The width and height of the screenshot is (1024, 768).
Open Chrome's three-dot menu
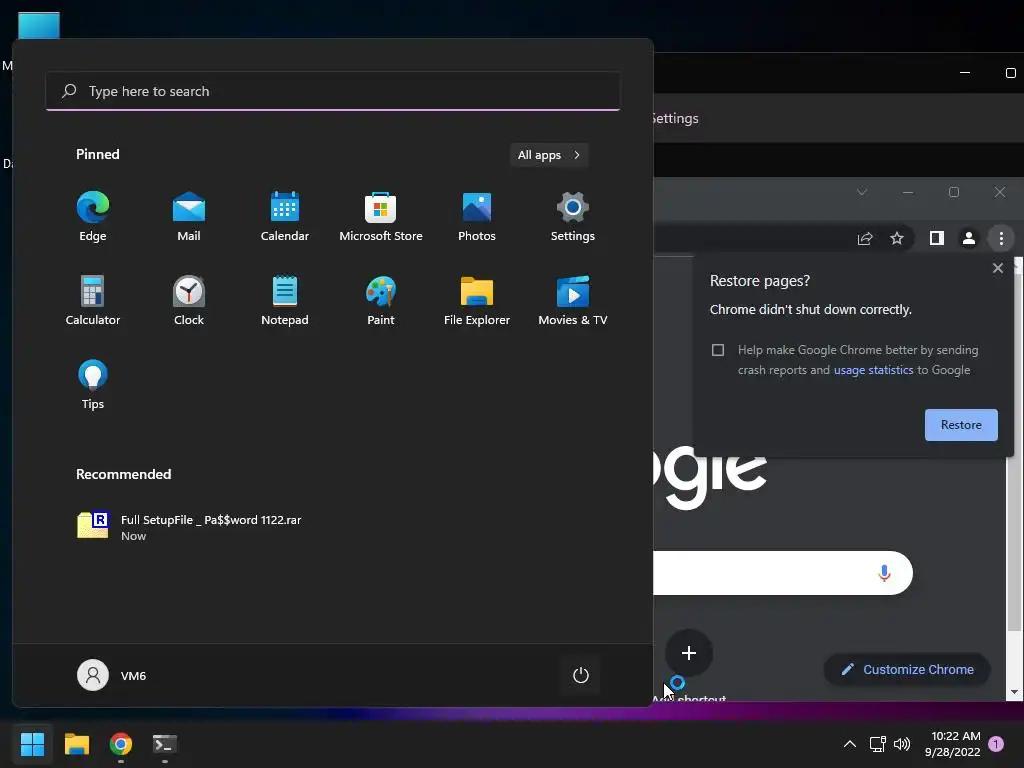[x=1001, y=238]
